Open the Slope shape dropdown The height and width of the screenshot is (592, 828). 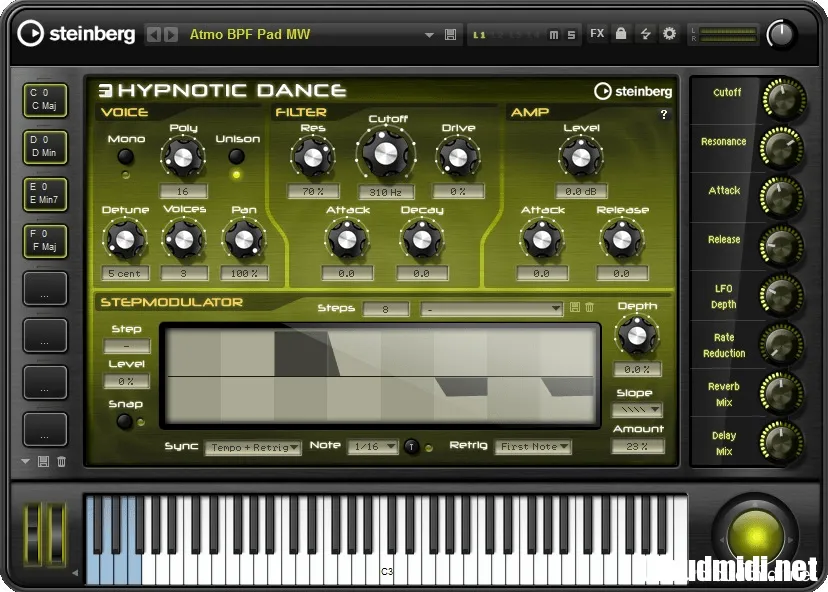click(638, 410)
